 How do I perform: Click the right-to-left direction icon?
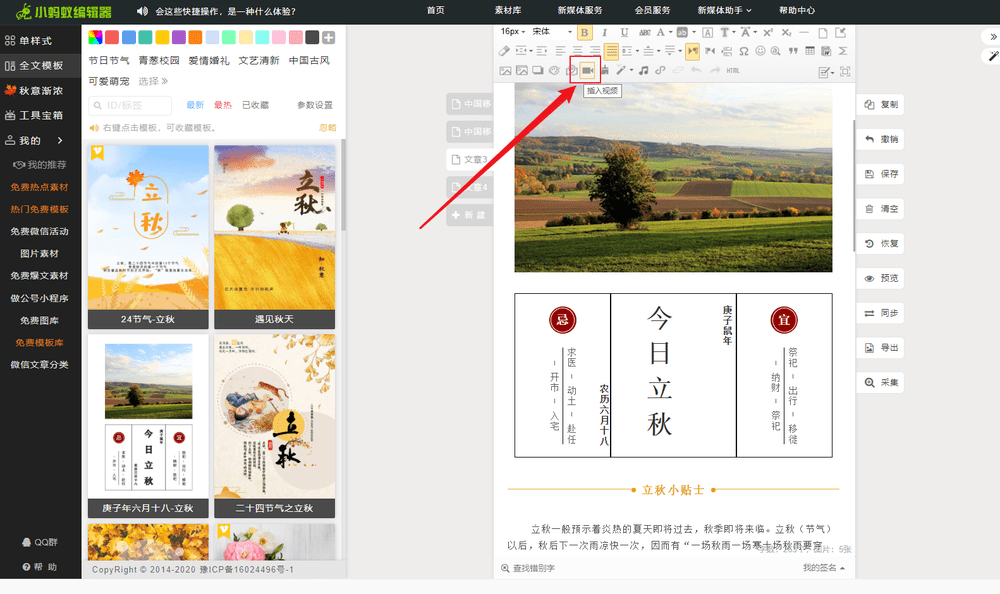tap(710, 51)
